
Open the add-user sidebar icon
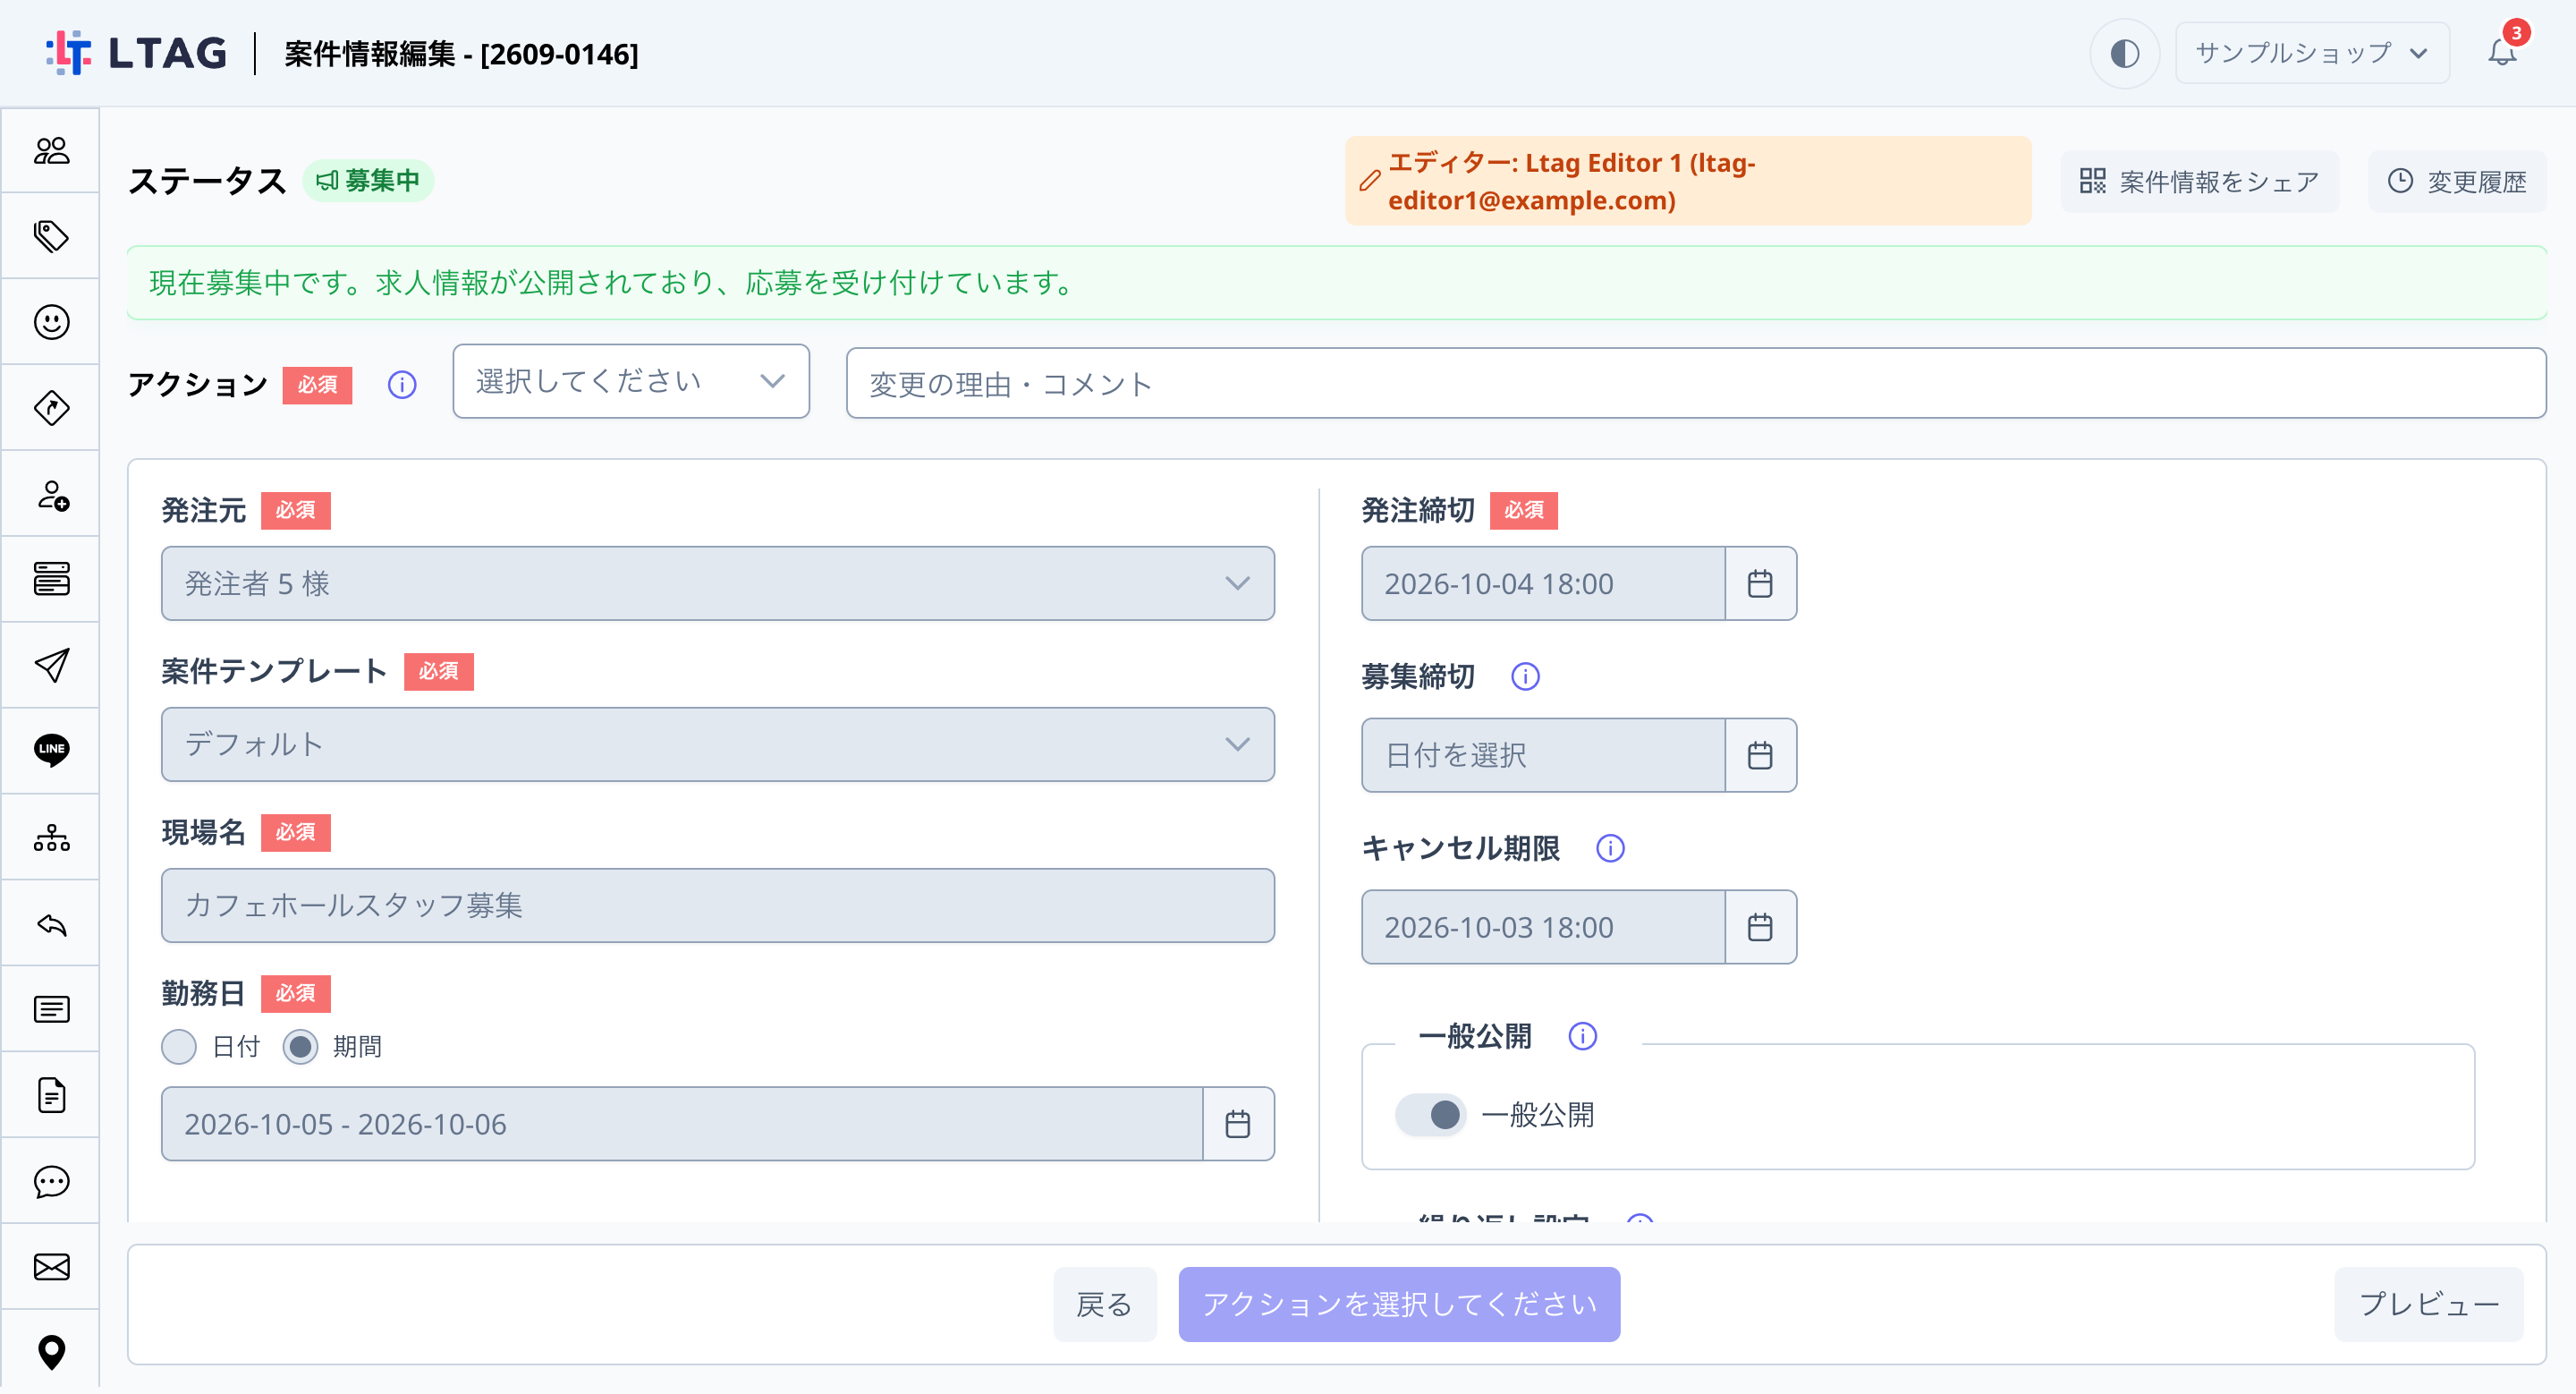(x=51, y=495)
